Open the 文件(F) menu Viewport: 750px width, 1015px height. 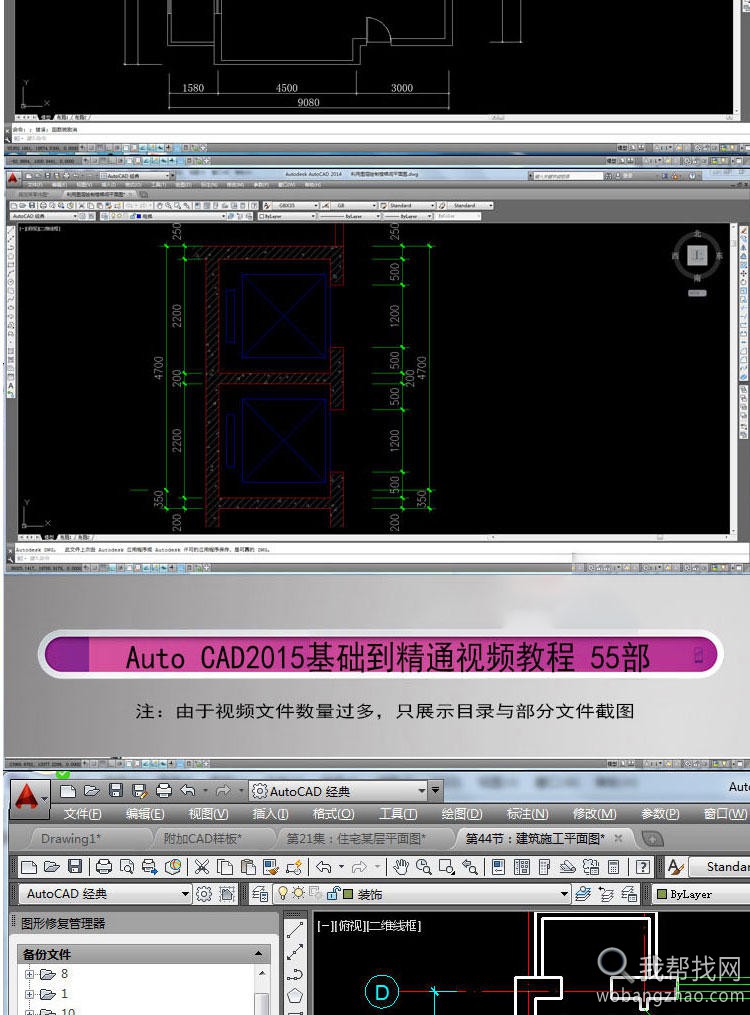[x=82, y=814]
